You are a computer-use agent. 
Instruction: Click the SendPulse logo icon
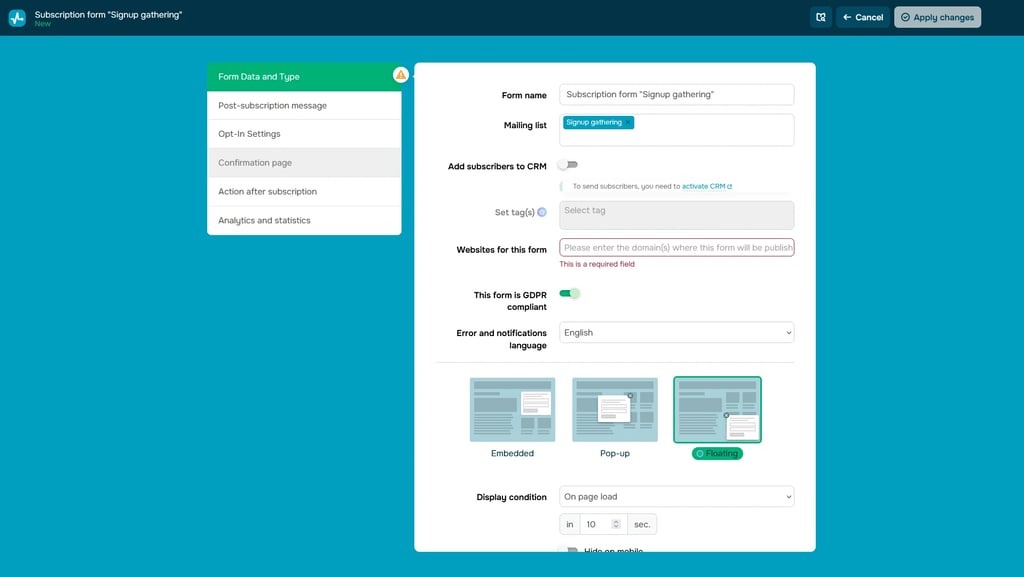pos(17,18)
